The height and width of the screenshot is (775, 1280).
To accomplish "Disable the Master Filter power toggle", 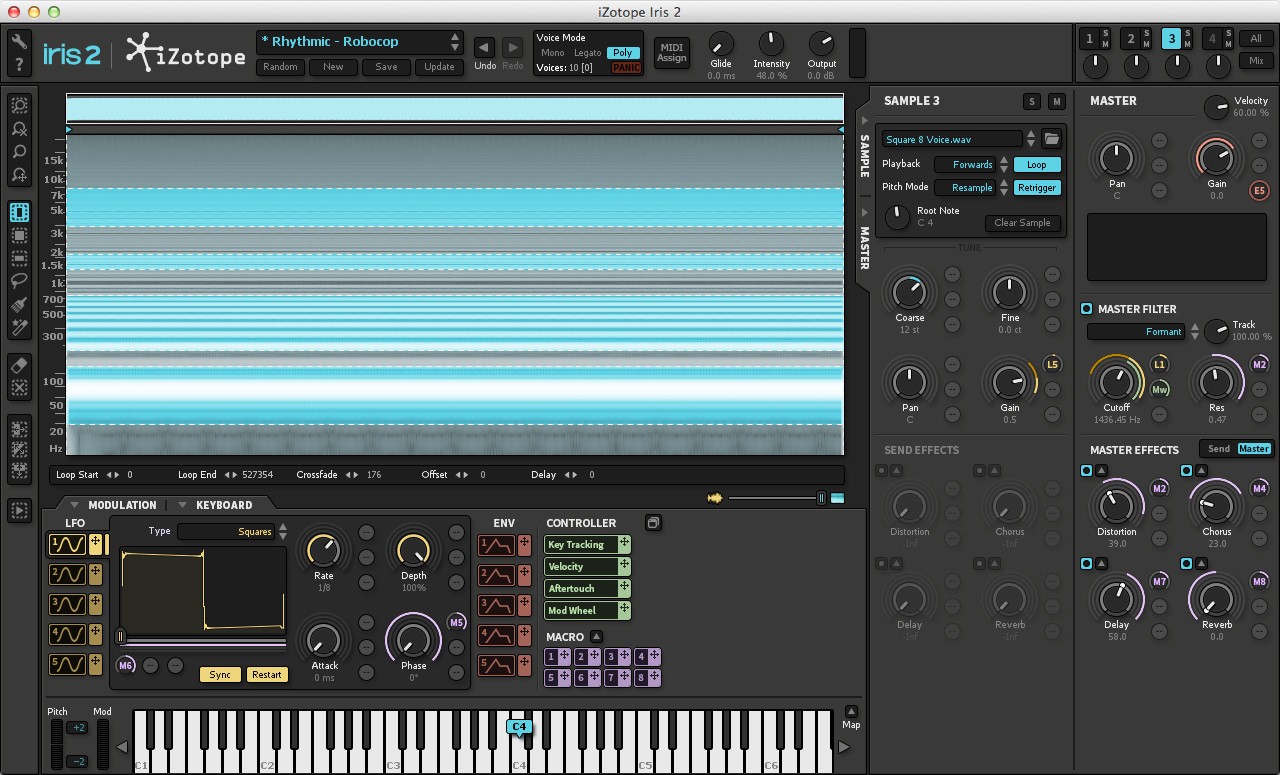I will 1087,309.
